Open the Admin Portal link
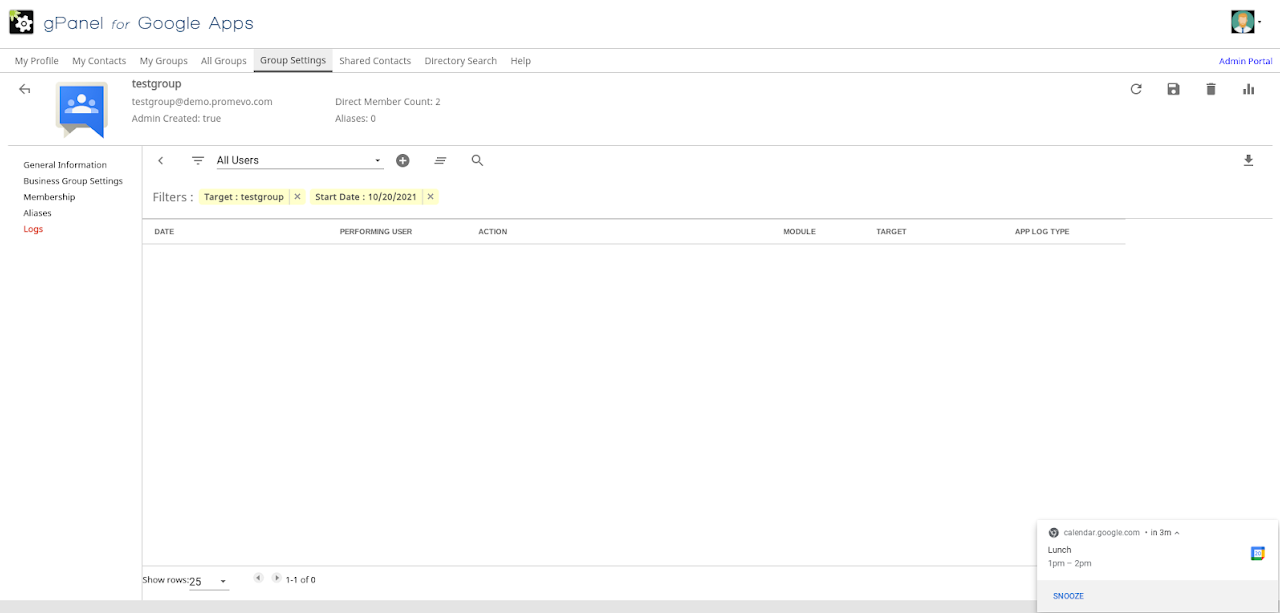Image resolution: width=1280 pixels, height=613 pixels. (1245, 61)
